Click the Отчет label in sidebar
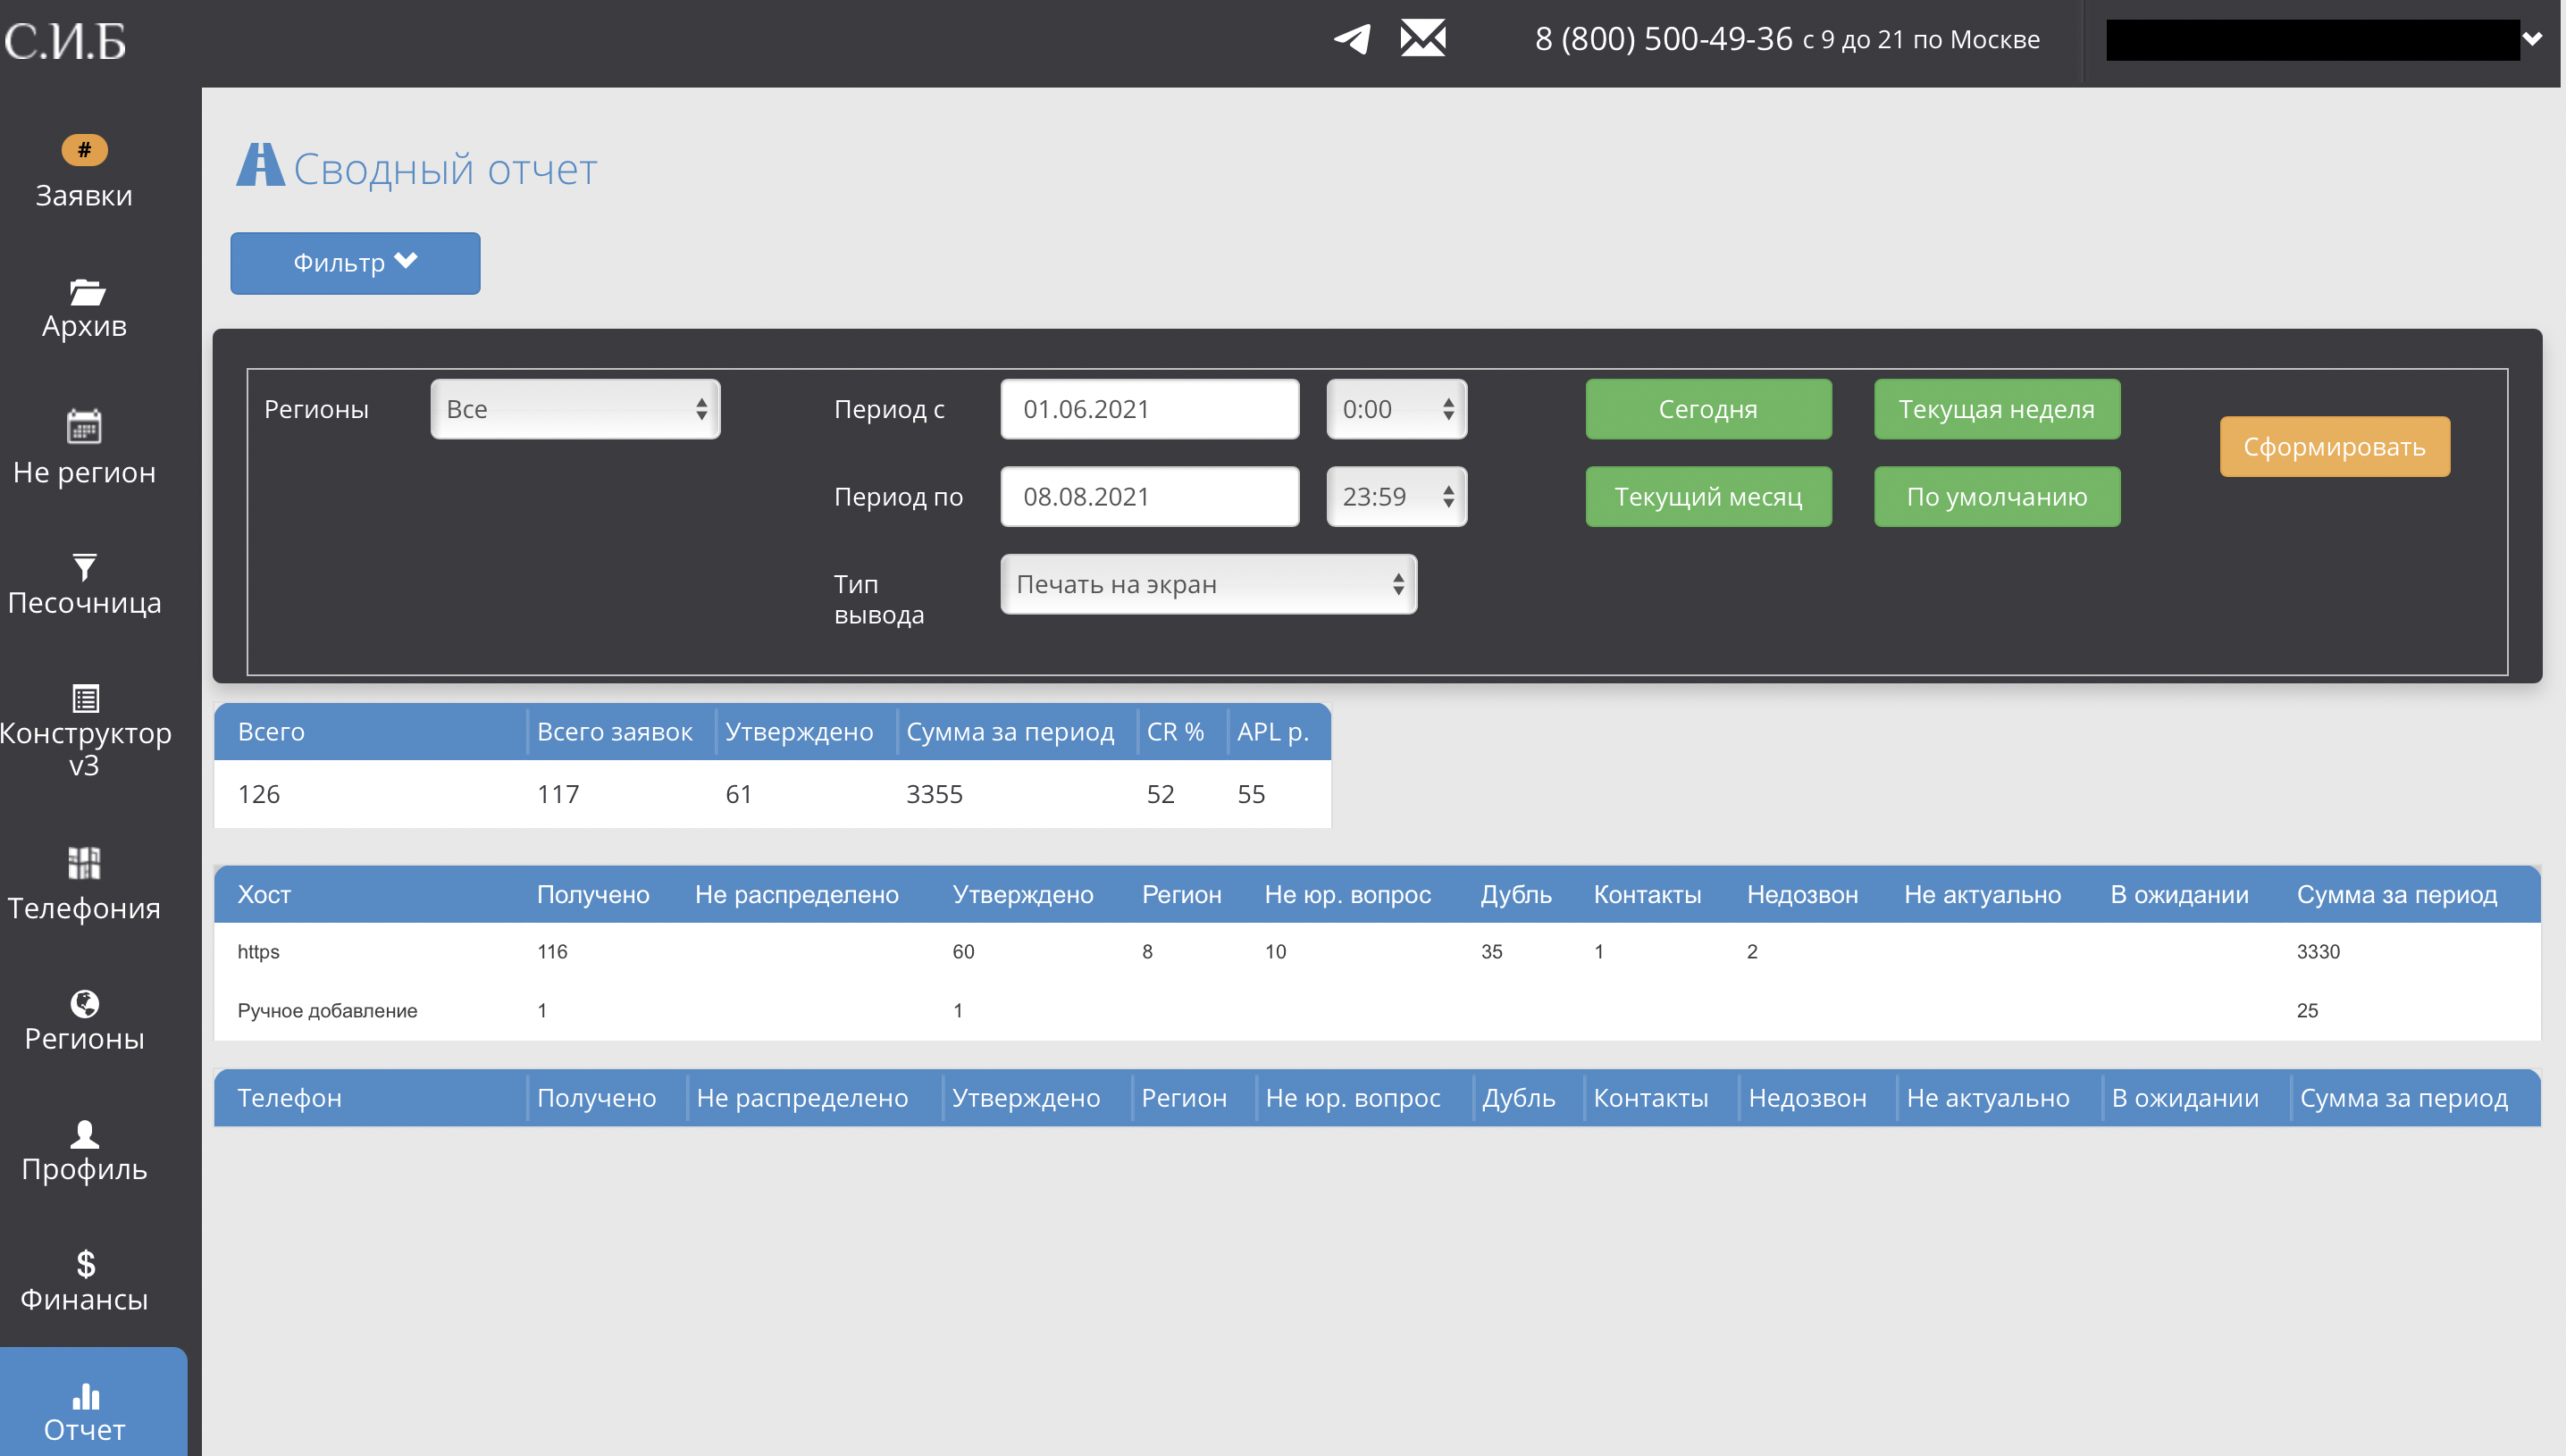Viewport: 2566px width, 1456px height. [85, 1430]
